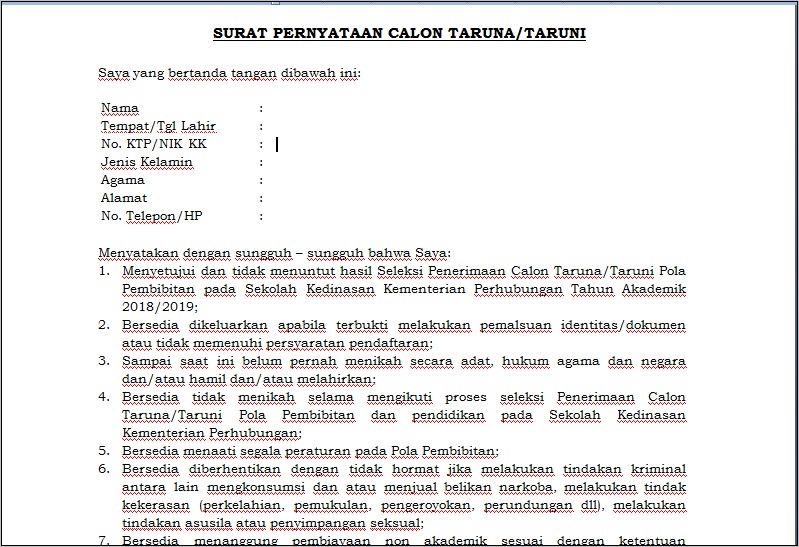
Task: Click the 'Alamat' label
Action: [x=124, y=198]
